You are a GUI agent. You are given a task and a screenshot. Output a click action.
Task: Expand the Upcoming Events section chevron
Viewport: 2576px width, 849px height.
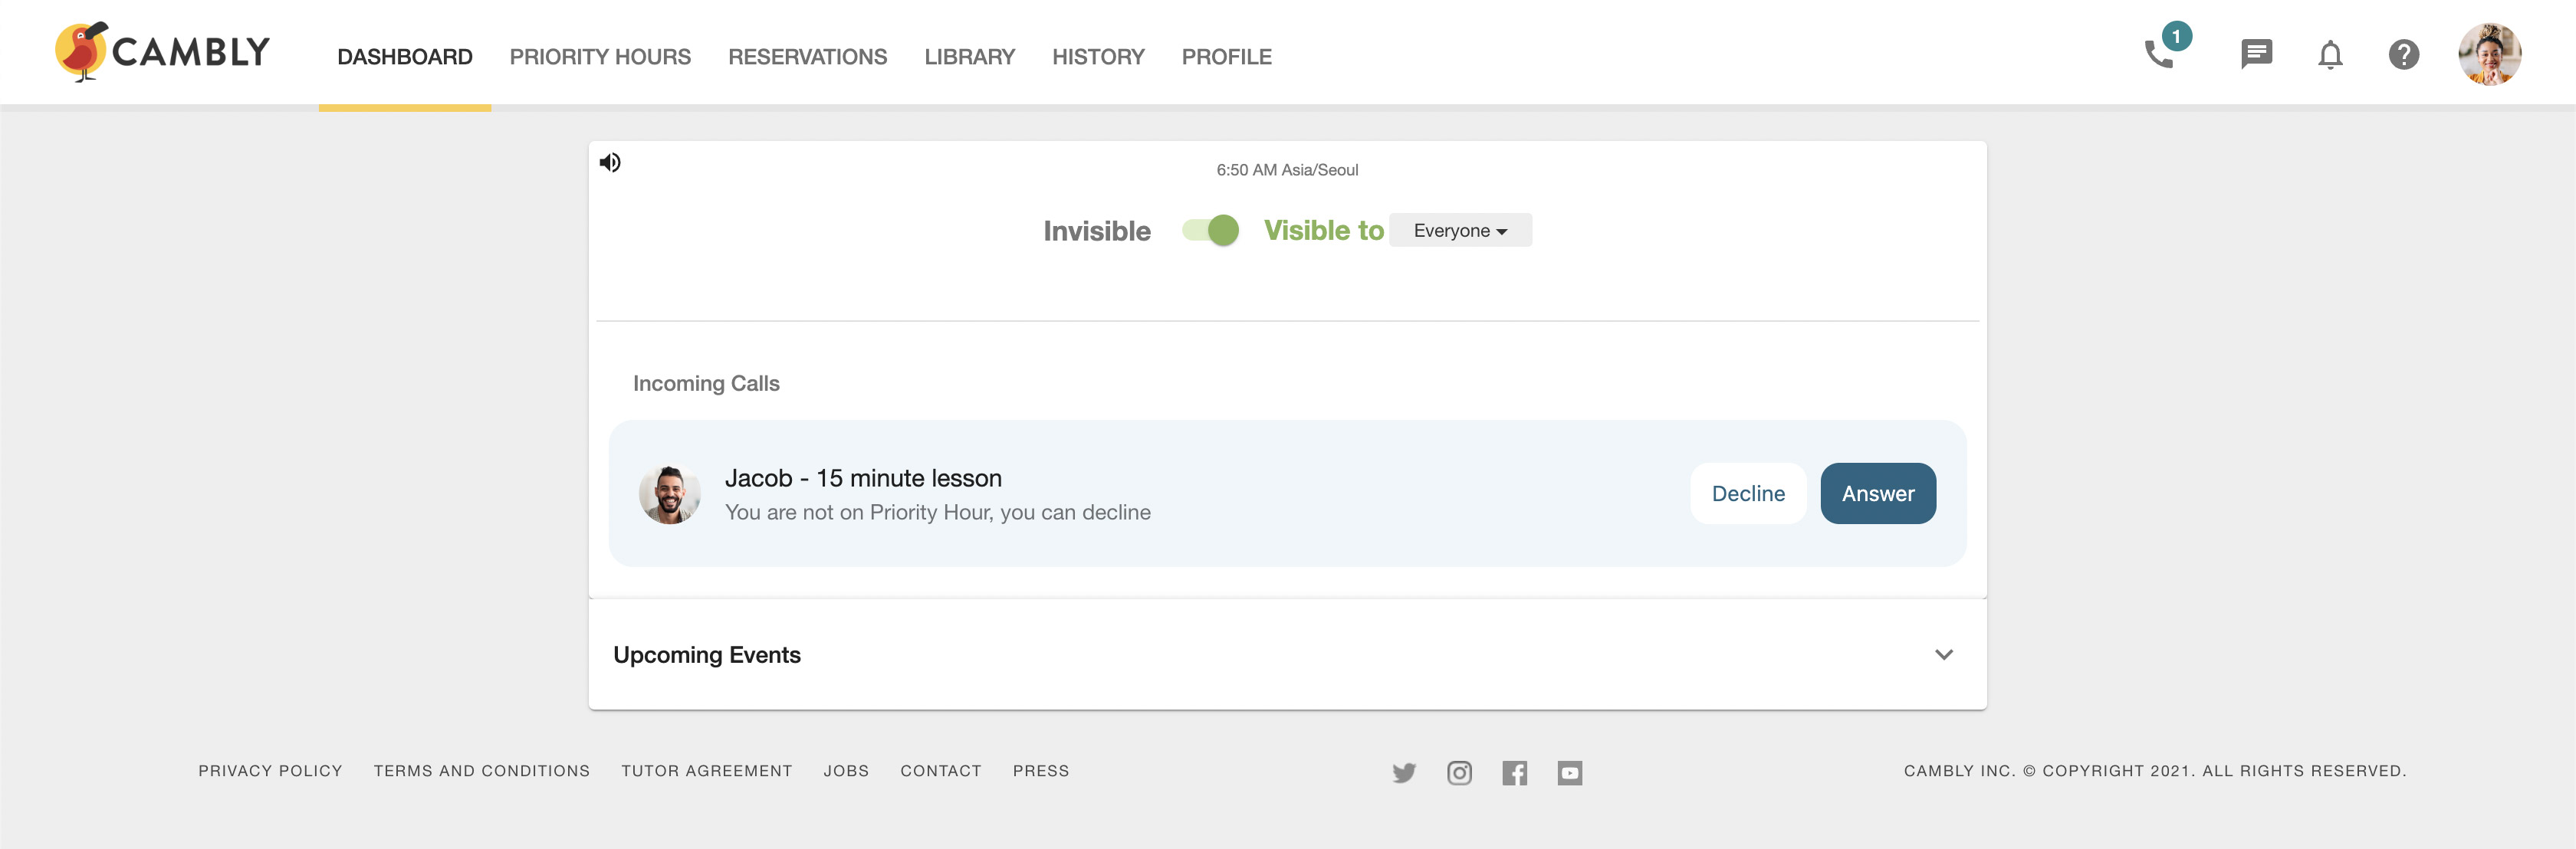[1943, 655]
